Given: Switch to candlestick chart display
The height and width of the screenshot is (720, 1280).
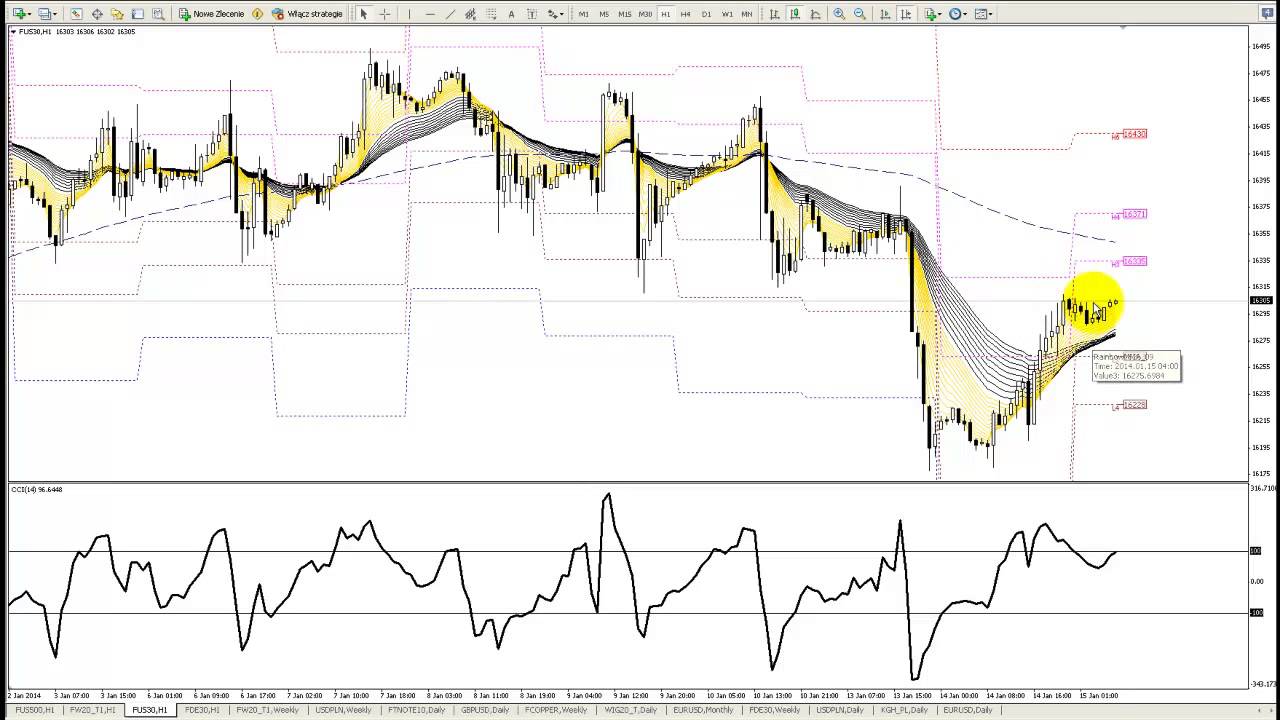Looking at the screenshot, I should pyautogui.click(x=795, y=14).
